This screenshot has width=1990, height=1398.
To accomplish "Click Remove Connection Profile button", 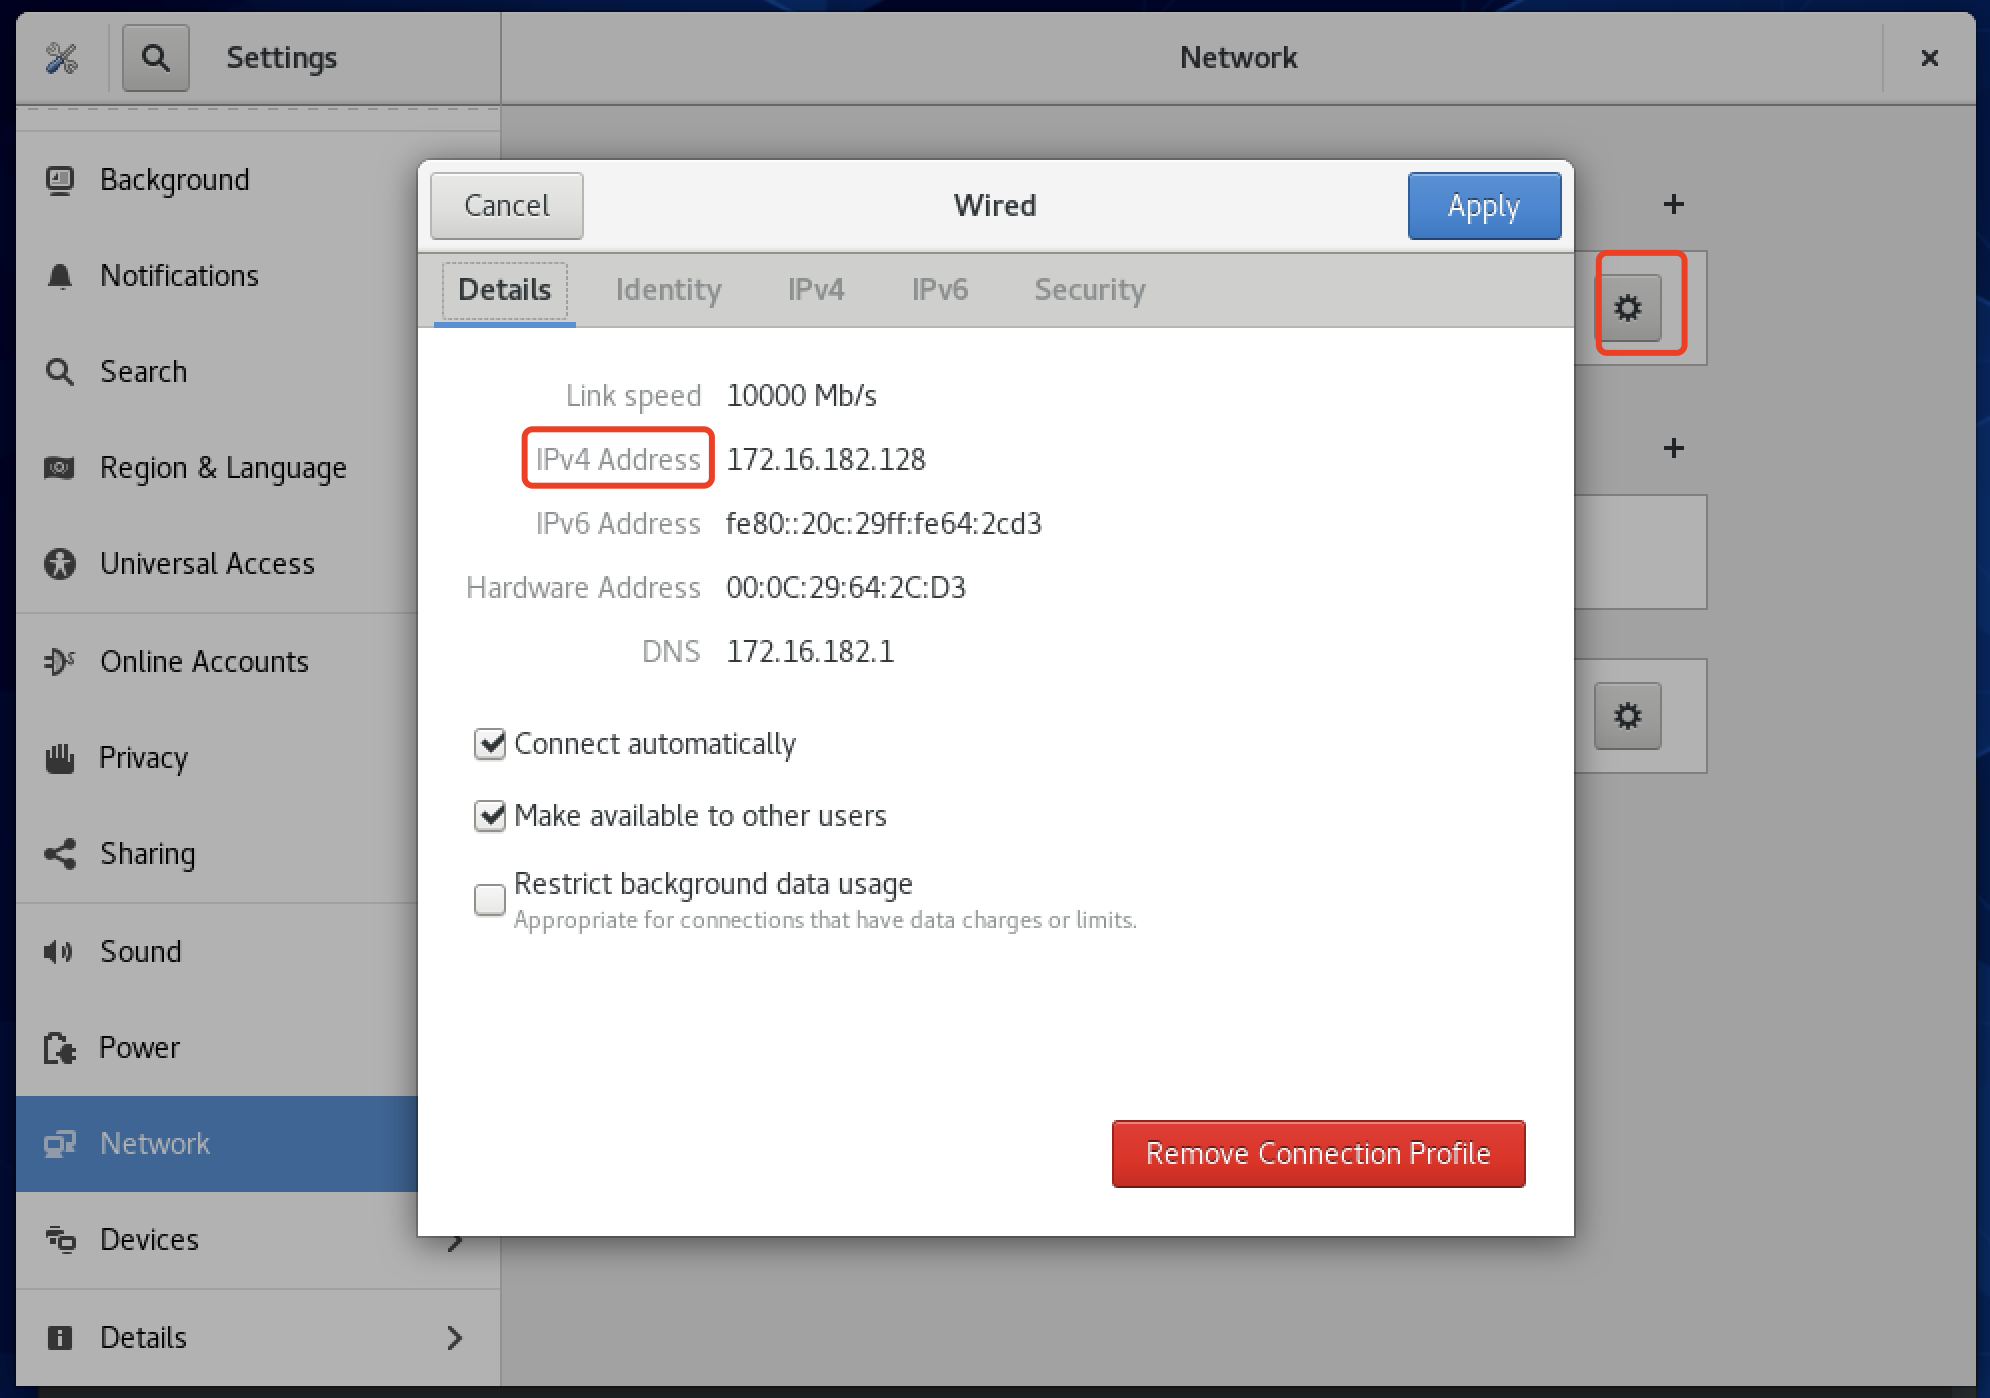I will click(x=1318, y=1154).
